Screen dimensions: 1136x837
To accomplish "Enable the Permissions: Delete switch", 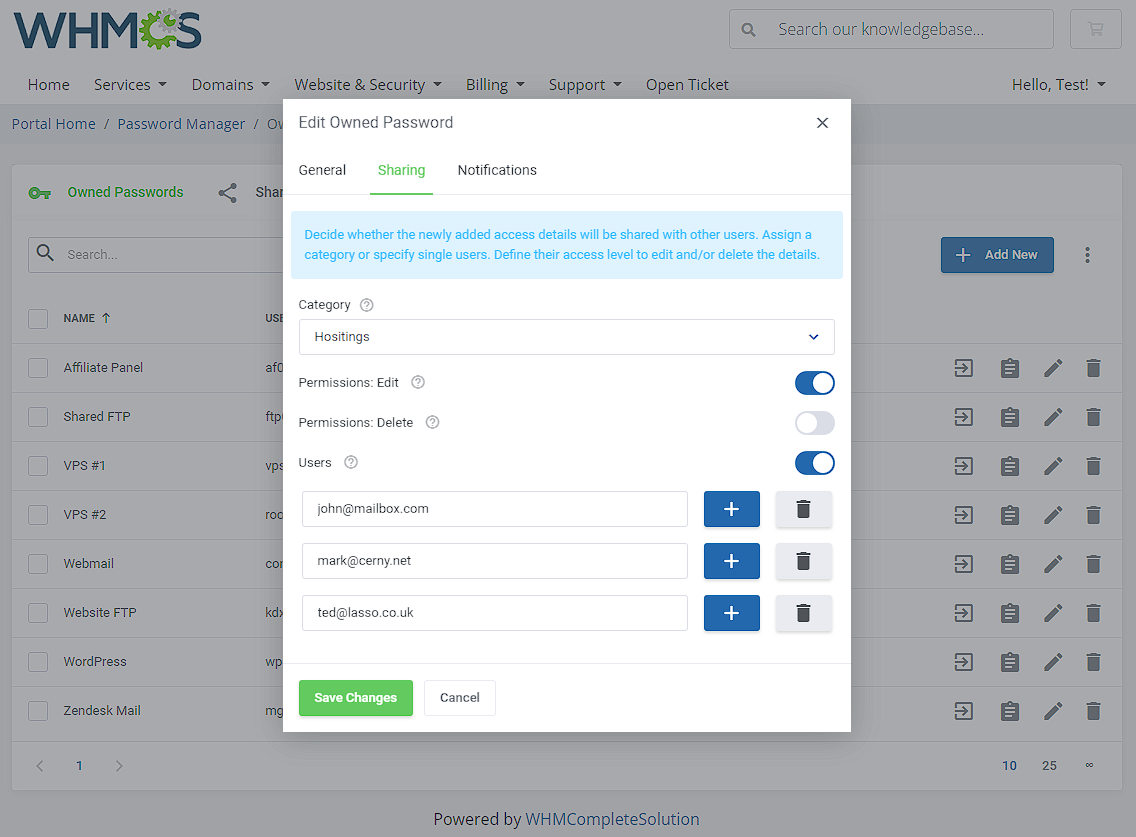I will point(814,422).
